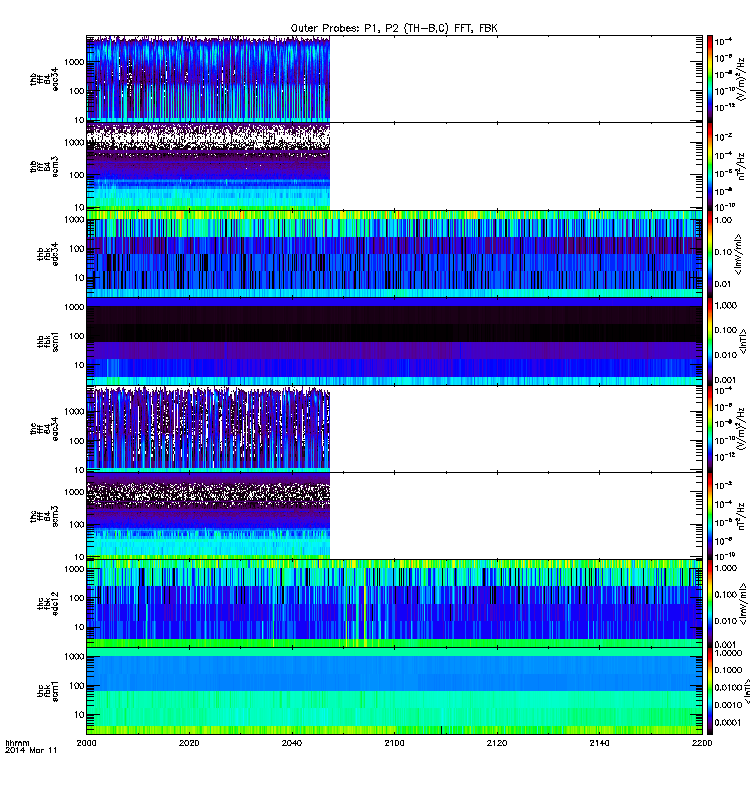
Task: Click the 2000 time tick label
Action: click(x=86, y=743)
